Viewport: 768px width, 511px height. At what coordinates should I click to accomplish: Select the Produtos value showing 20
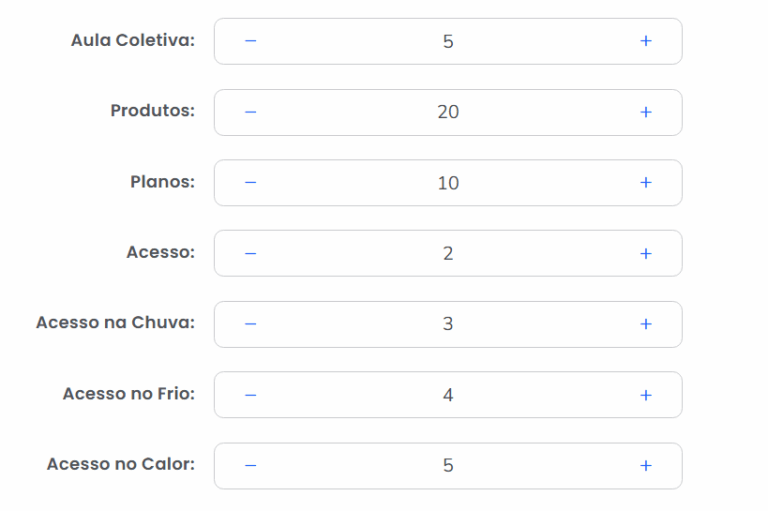[448, 112]
